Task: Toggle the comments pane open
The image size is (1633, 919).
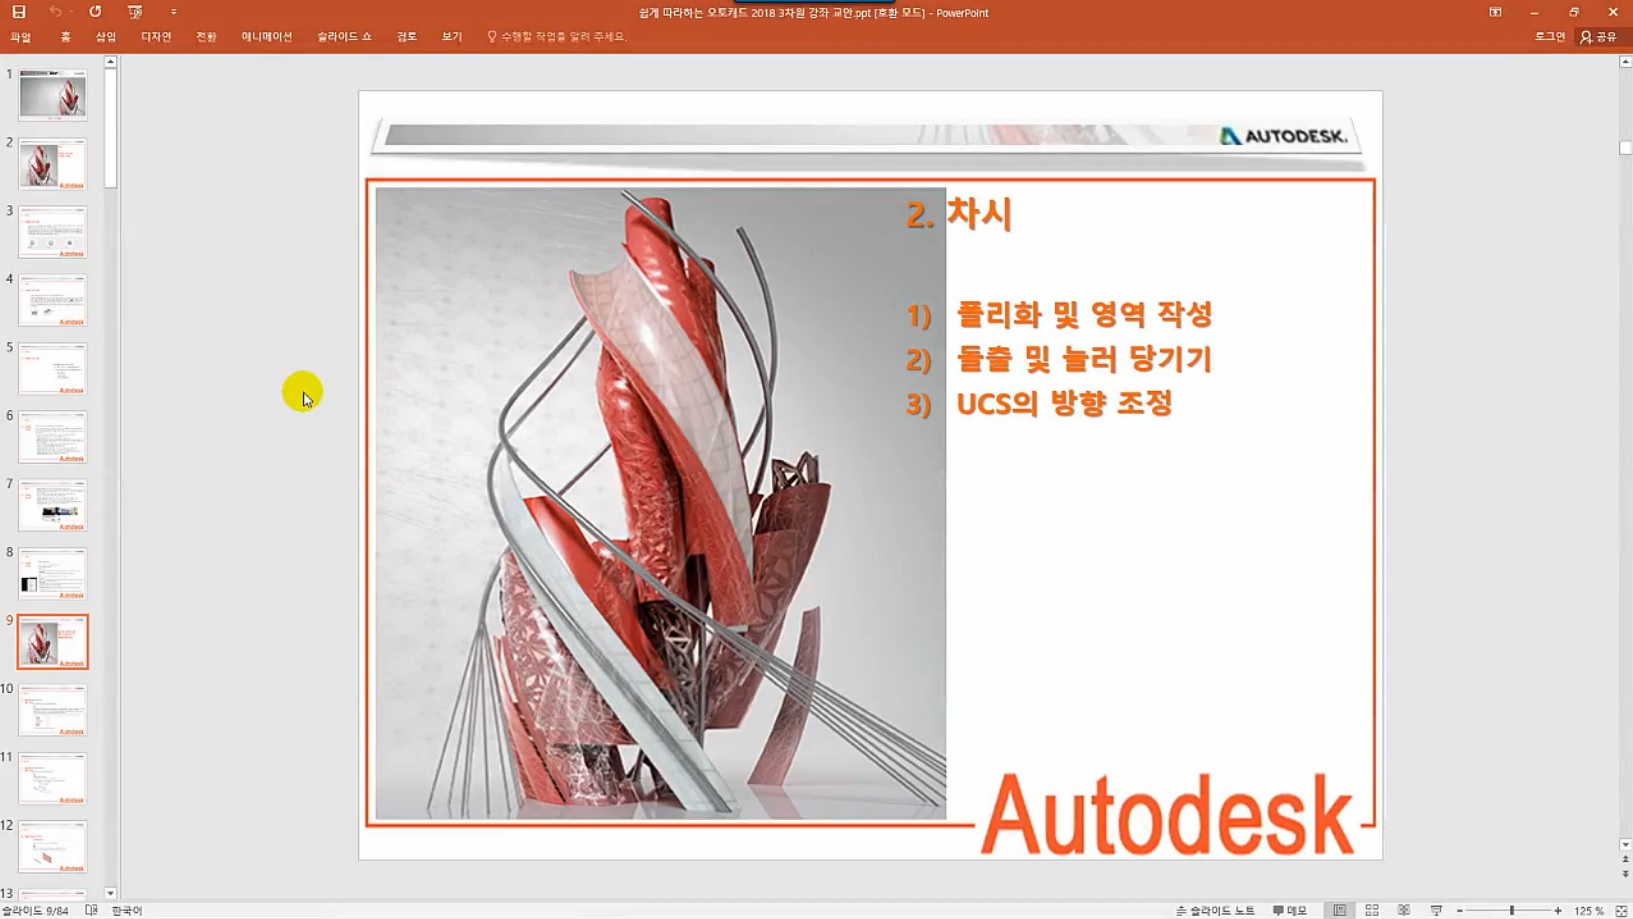Action: tap(1288, 910)
